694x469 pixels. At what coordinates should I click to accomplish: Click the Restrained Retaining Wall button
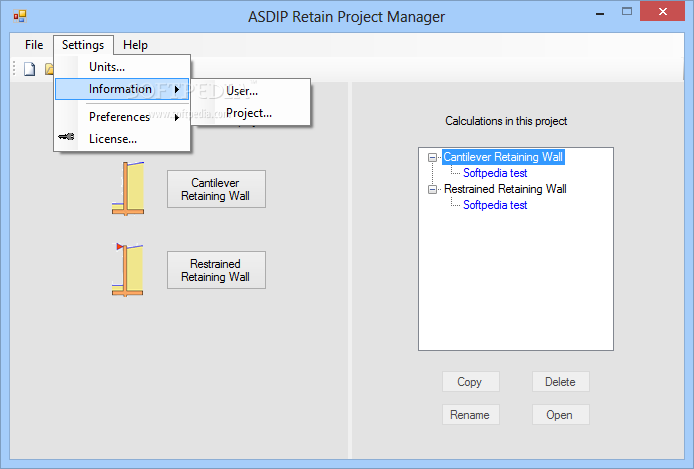[216, 270]
